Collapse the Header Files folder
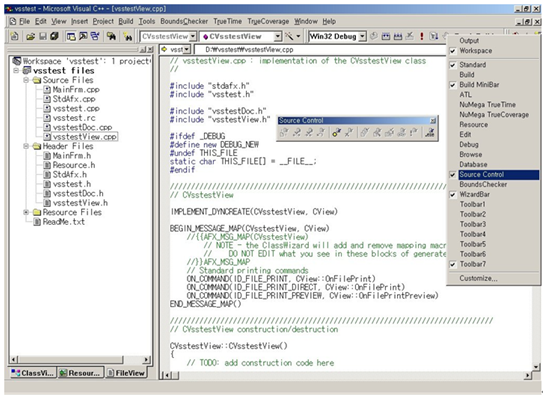The image size is (545, 401). point(26,146)
